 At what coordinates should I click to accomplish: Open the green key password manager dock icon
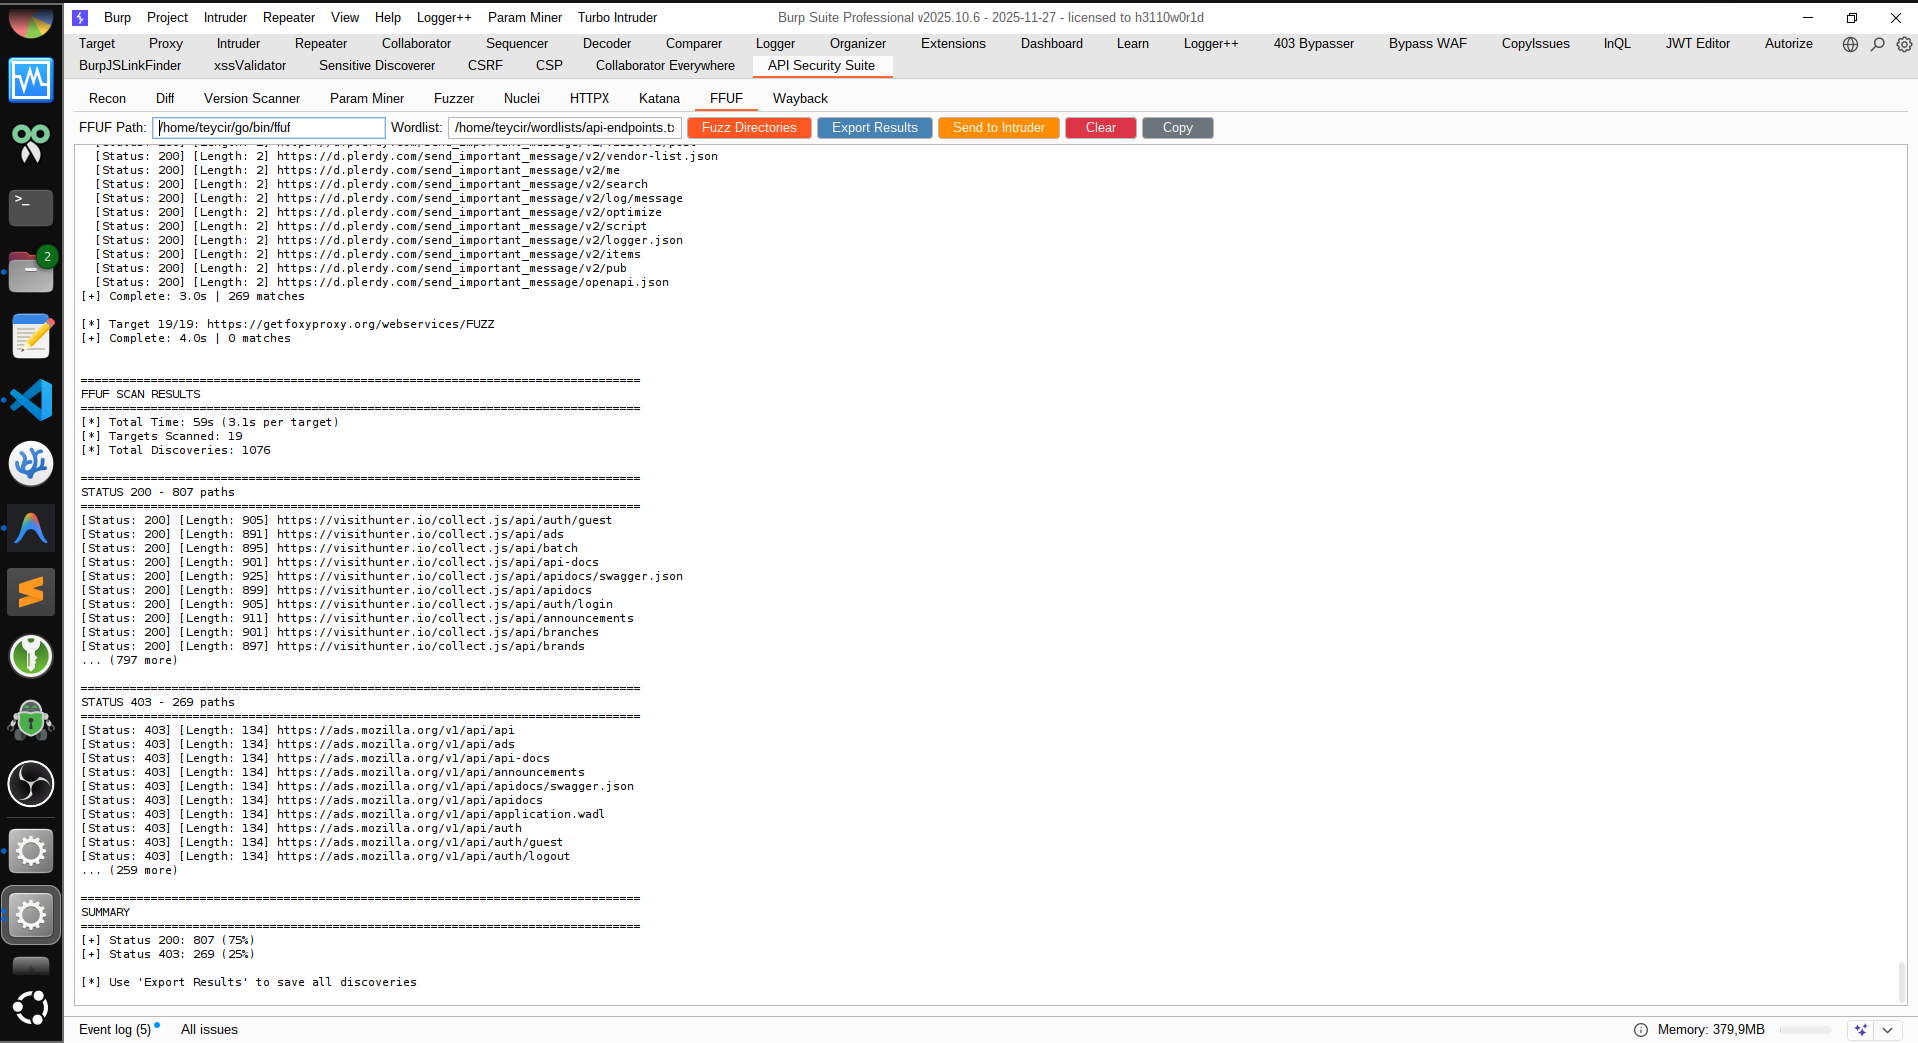point(31,656)
